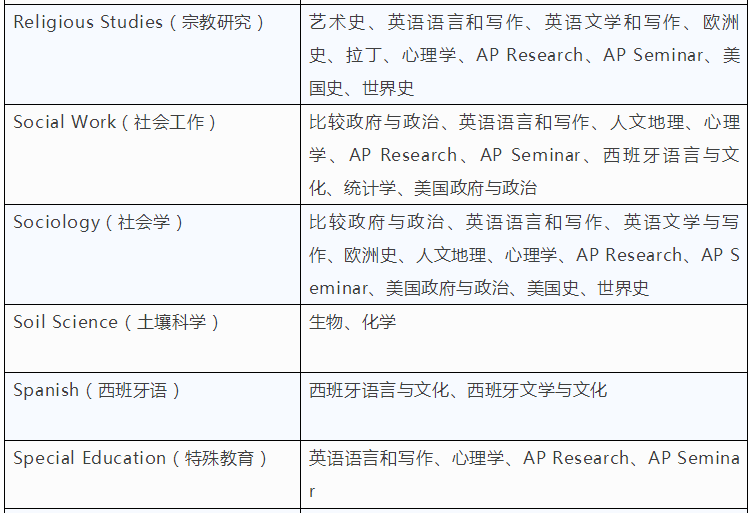
Task: Select 生物 in the Soil Science row
Action: [326, 322]
